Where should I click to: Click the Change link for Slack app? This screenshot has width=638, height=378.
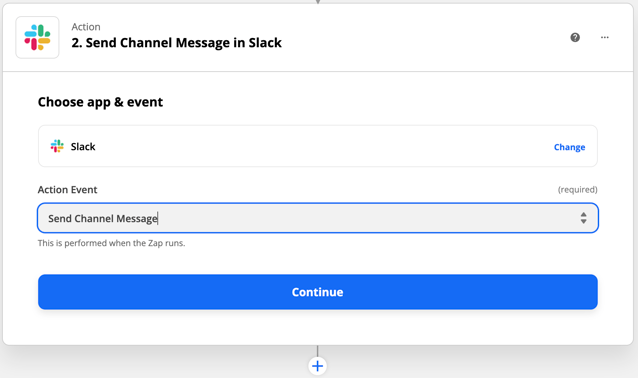click(569, 147)
